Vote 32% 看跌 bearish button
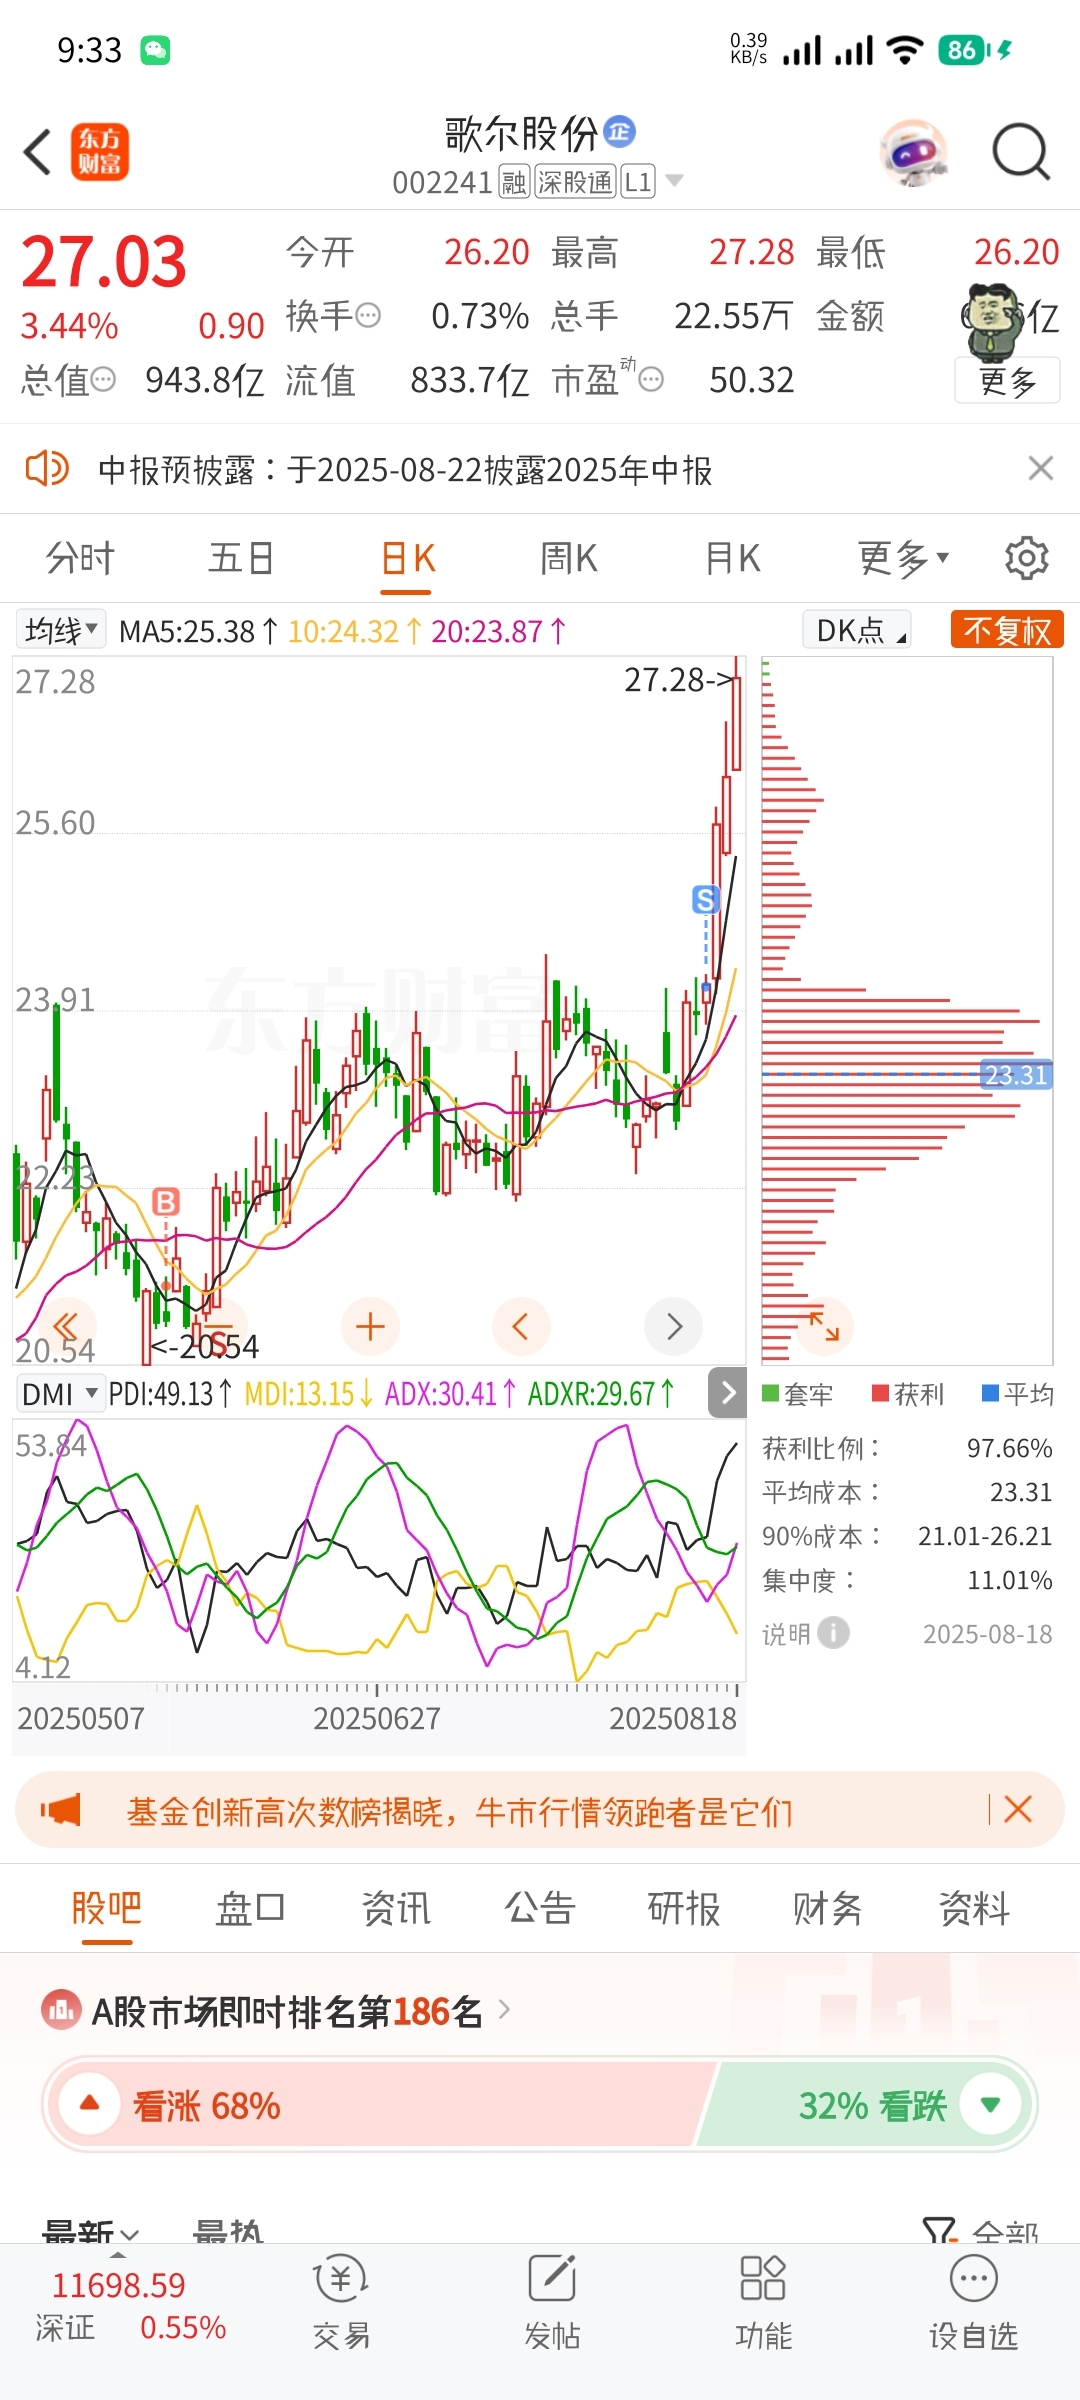 (866, 2105)
